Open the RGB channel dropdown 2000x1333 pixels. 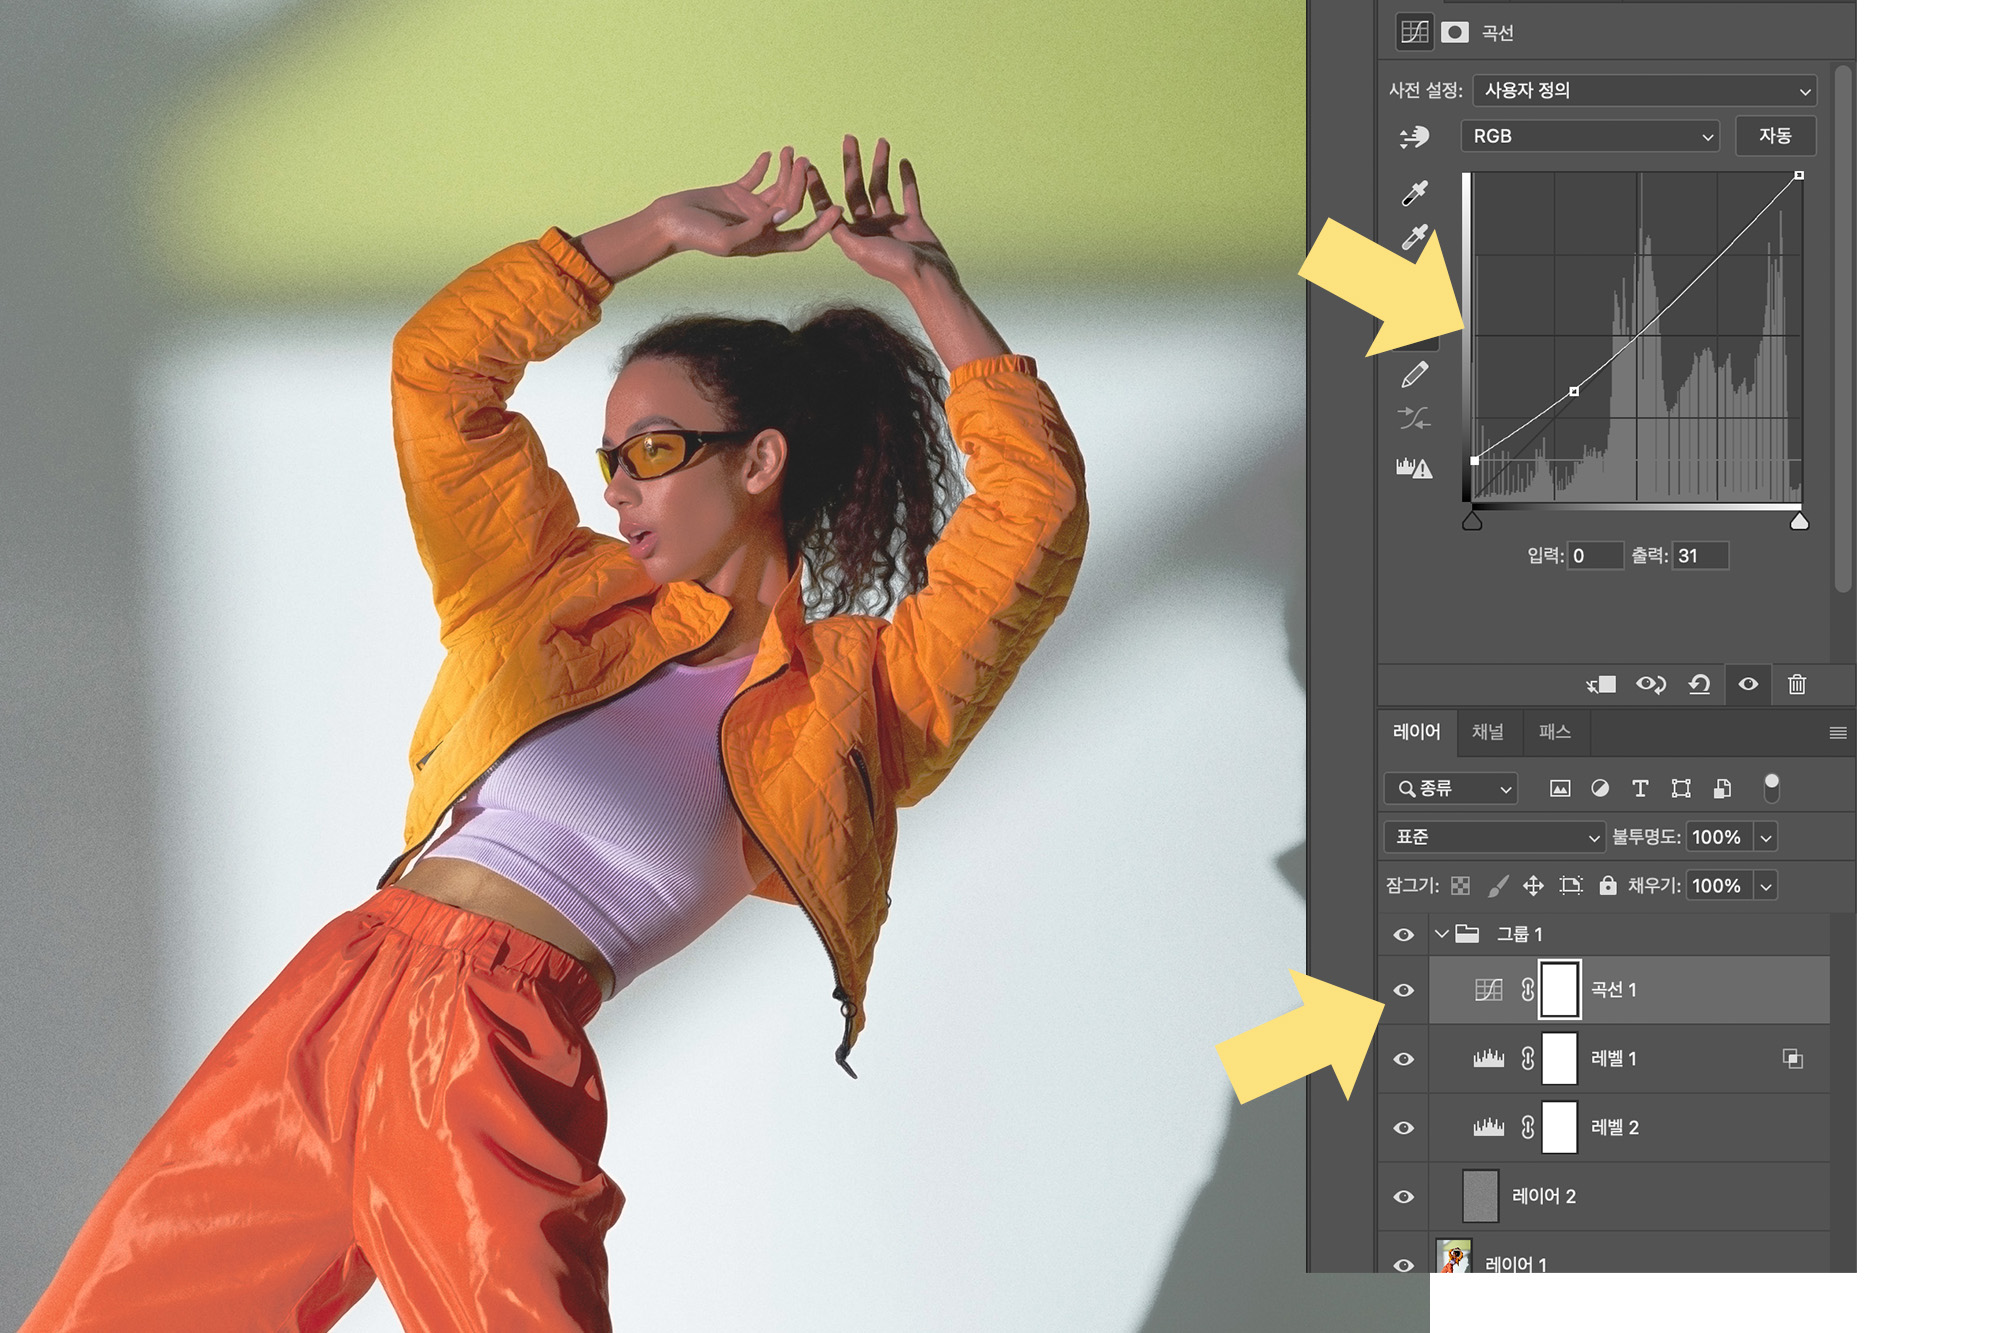point(1590,136)
